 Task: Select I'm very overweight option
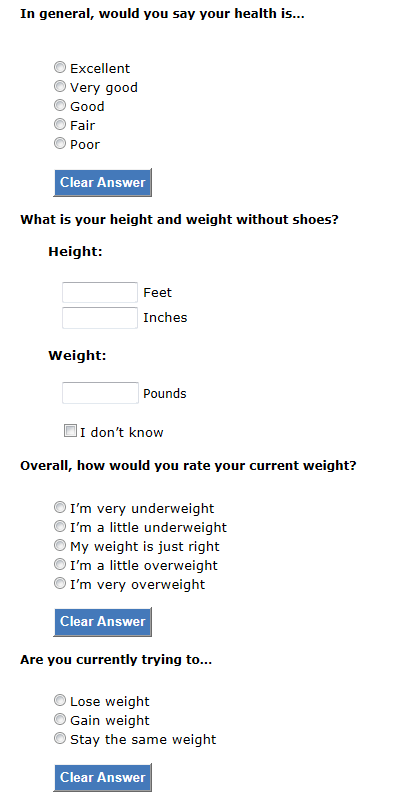point(60,583)
